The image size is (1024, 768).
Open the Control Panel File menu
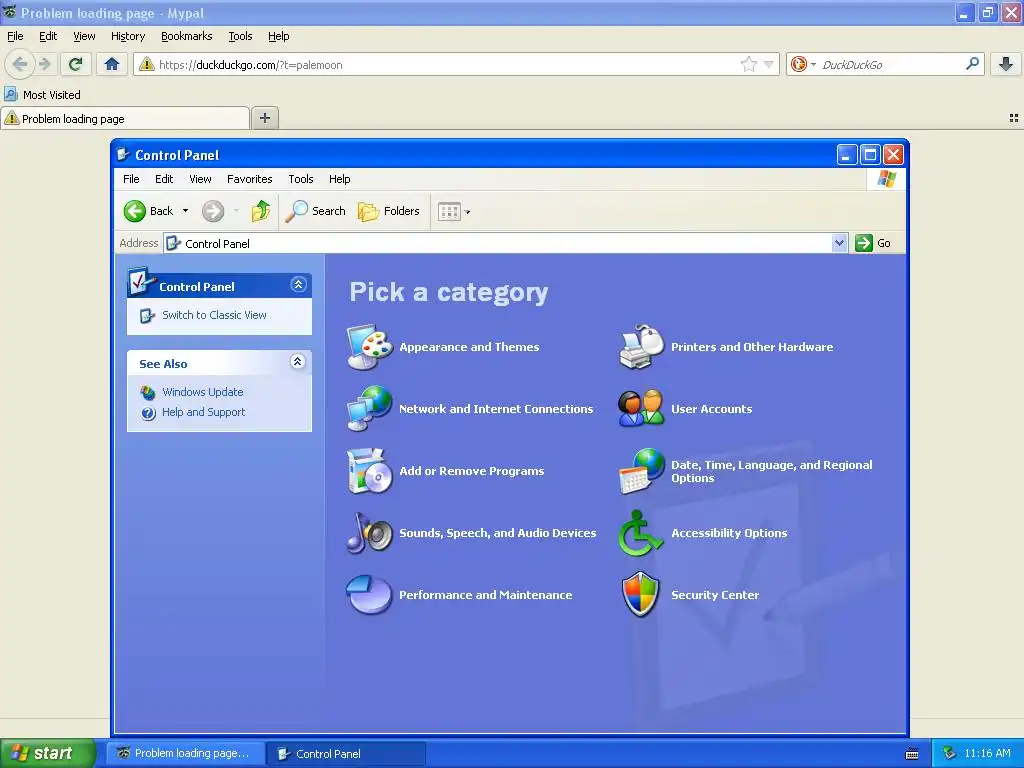(x=131, y=179)
